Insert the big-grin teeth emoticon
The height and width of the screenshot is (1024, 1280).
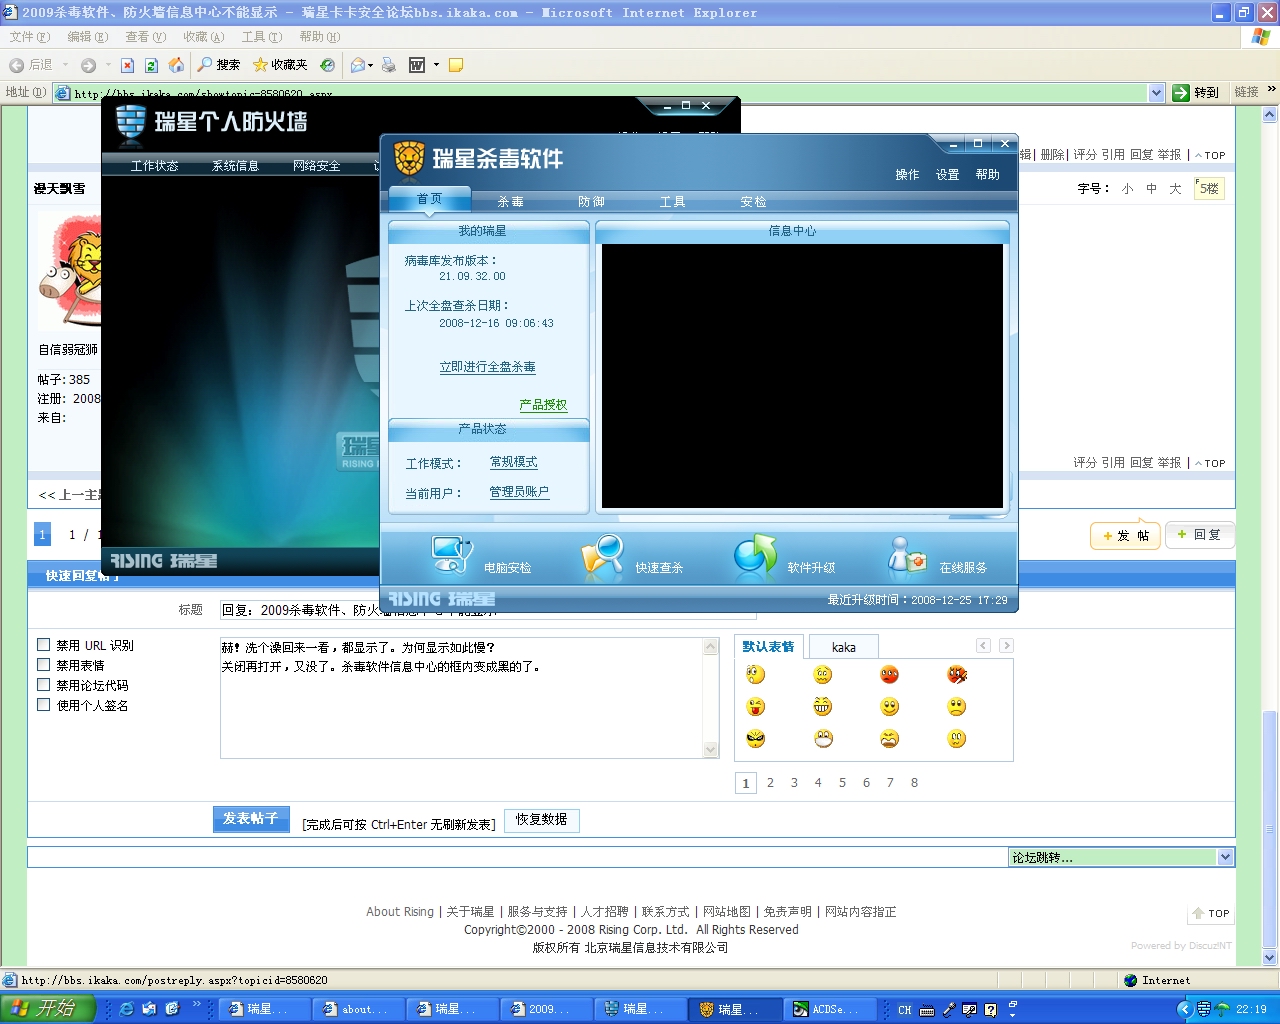[x=823, y=707]
